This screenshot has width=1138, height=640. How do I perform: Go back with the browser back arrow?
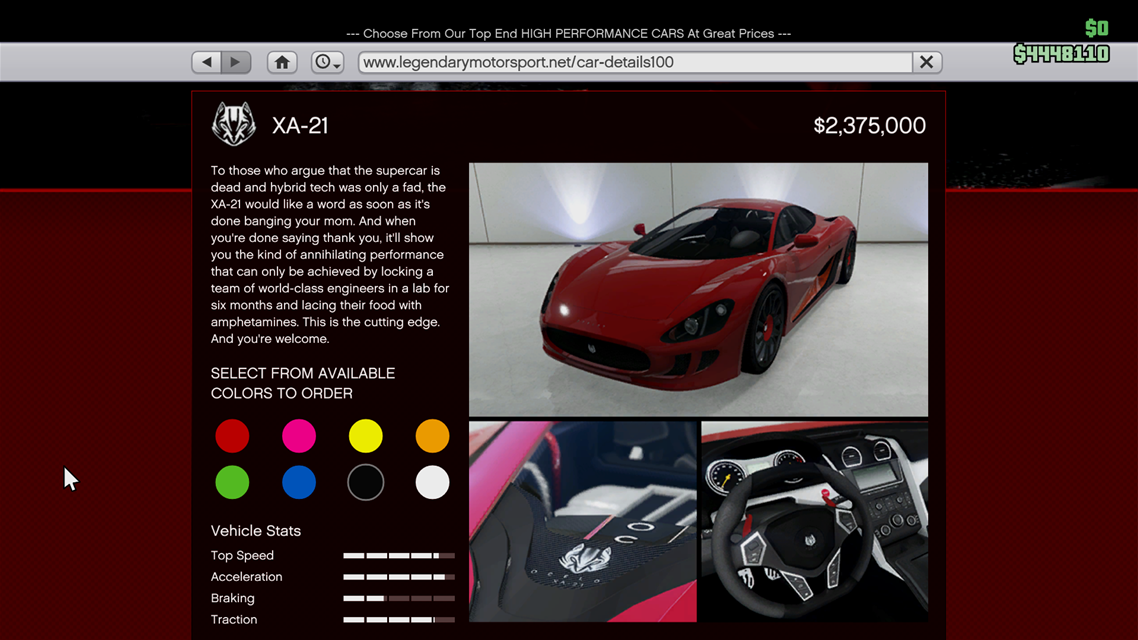pyautogui.click(x=207, y=62)
